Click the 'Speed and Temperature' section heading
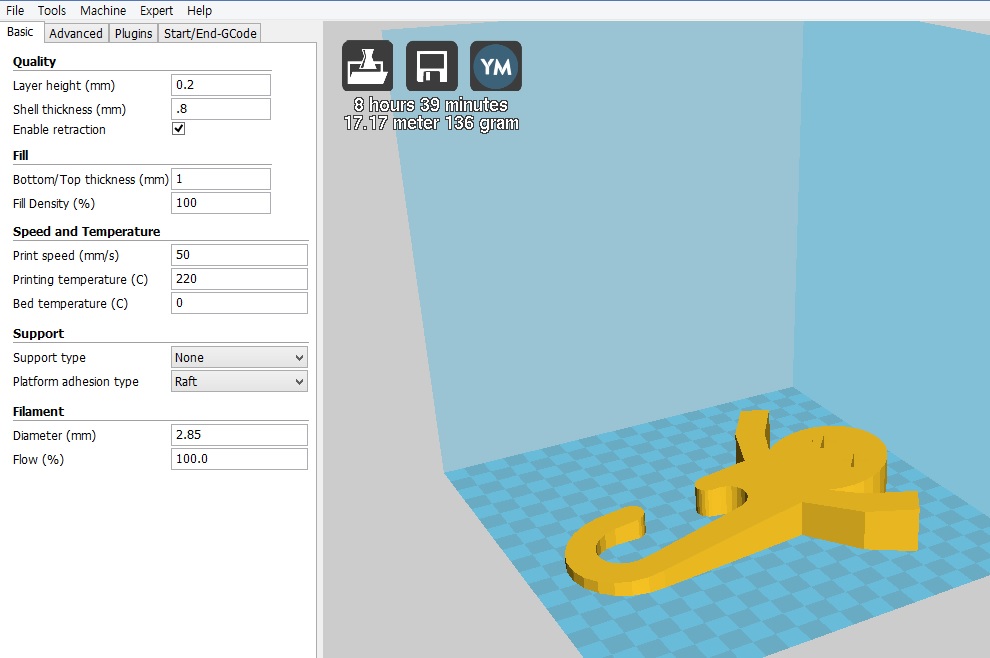 point(86,231)
